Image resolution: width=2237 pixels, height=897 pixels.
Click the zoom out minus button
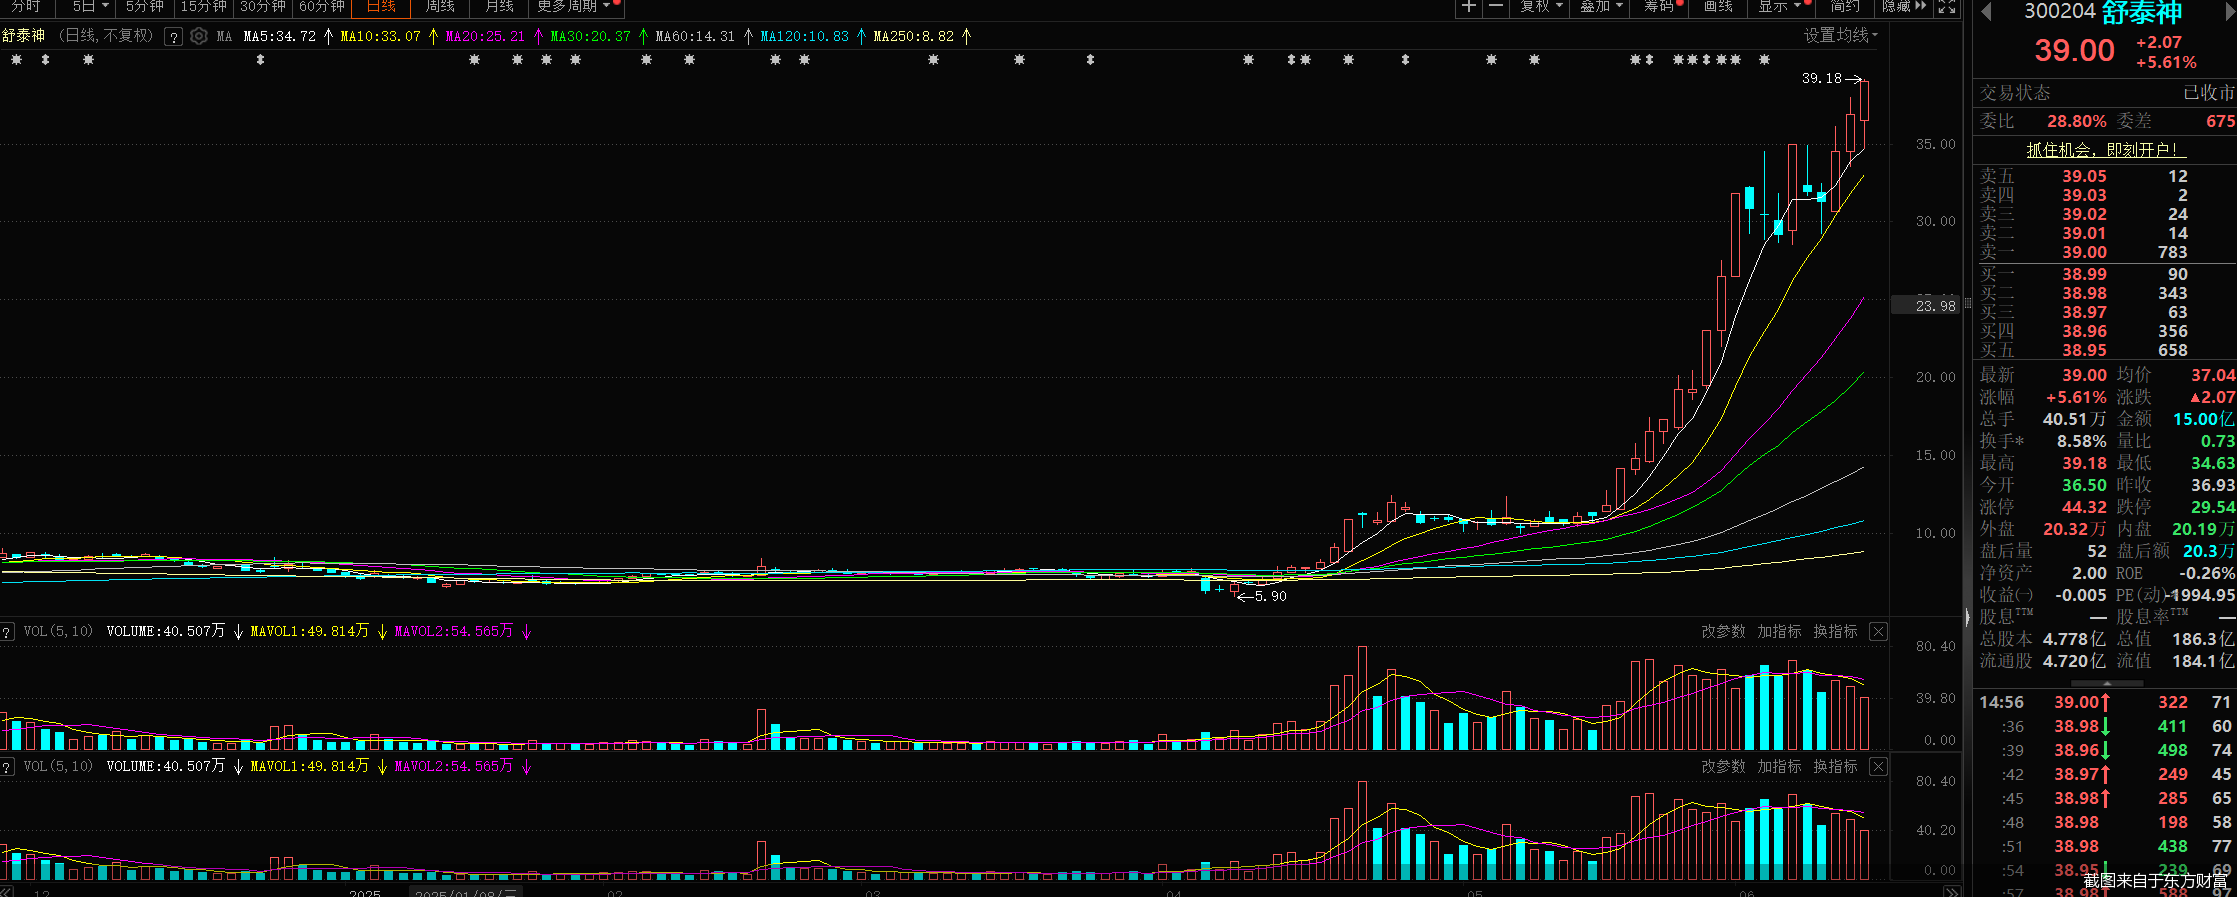1496,7
